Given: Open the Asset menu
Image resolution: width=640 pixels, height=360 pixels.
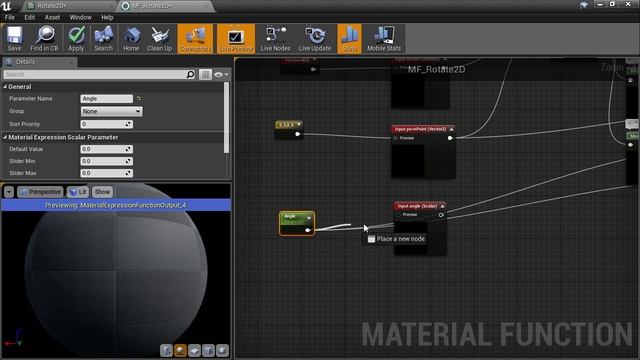Looking at the screenshot, I should click(x=52, y=17).
